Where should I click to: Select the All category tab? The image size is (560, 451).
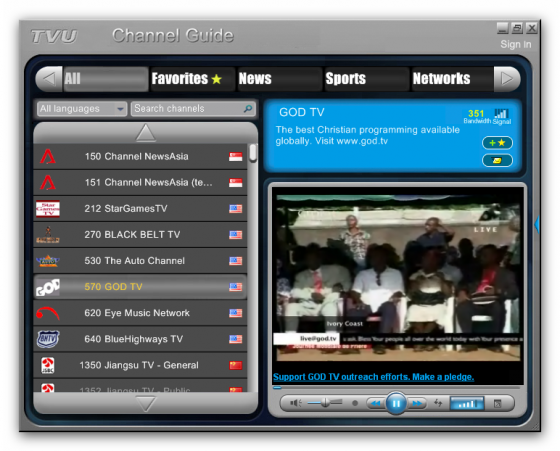point(106,79)
